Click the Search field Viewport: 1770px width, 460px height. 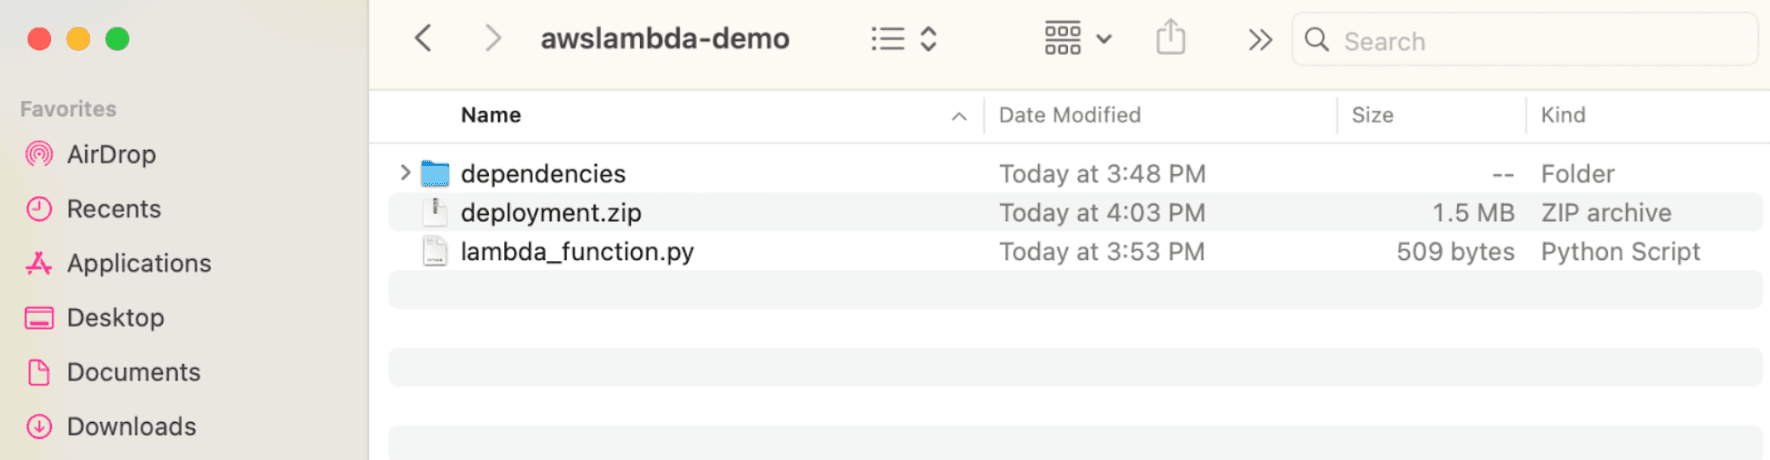pos(1525,41)
